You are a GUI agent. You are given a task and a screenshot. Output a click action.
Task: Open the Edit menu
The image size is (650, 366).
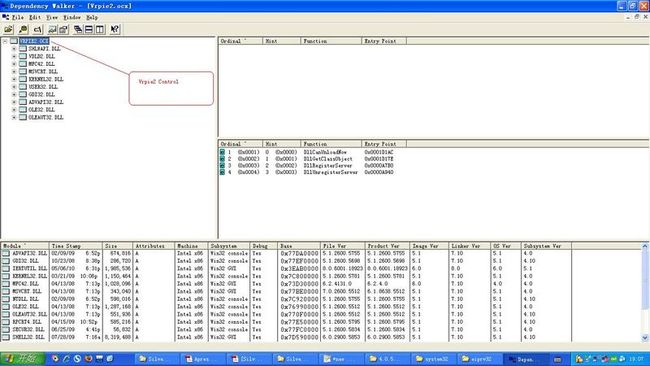[x=35, y=17]
